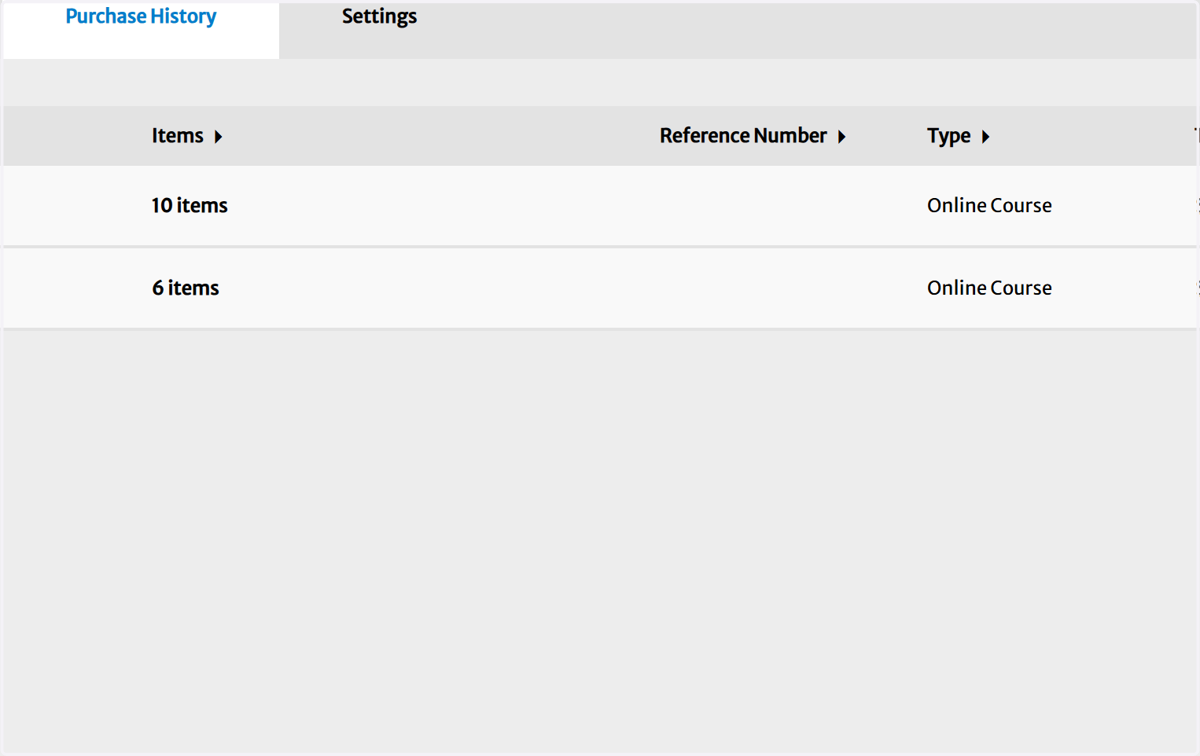Click the arrow next to Type

(x=985, y=137)
